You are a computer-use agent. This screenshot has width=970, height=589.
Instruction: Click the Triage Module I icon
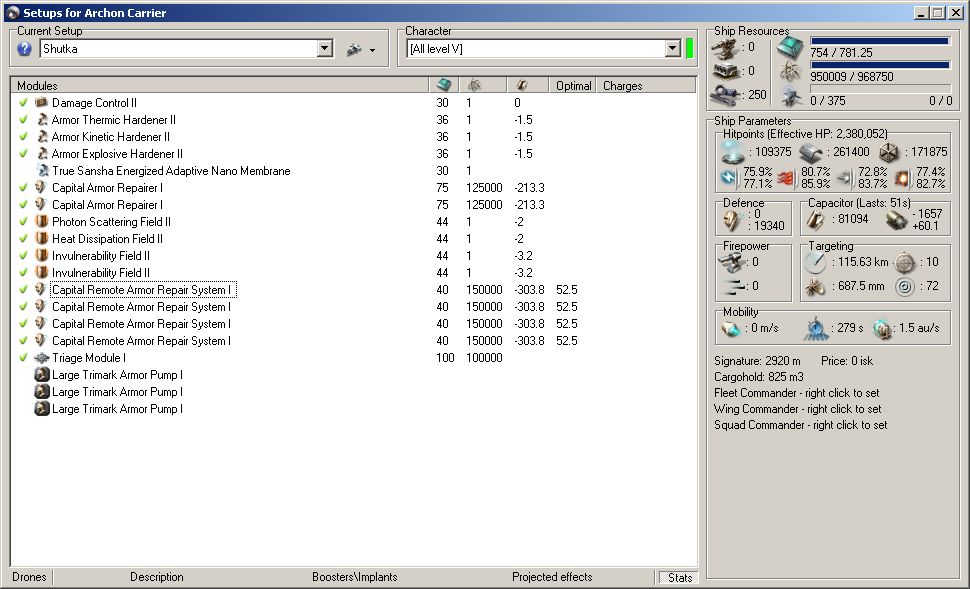pos(42,358)
